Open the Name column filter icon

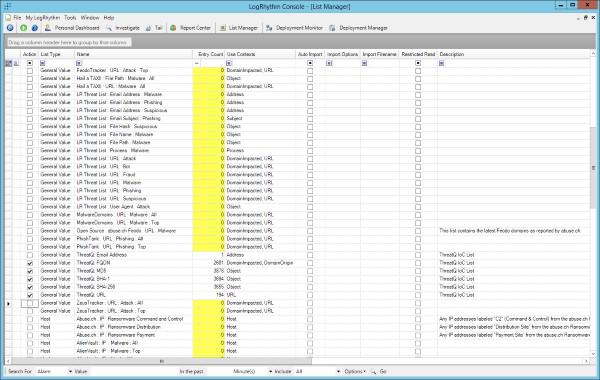[79, 63]
